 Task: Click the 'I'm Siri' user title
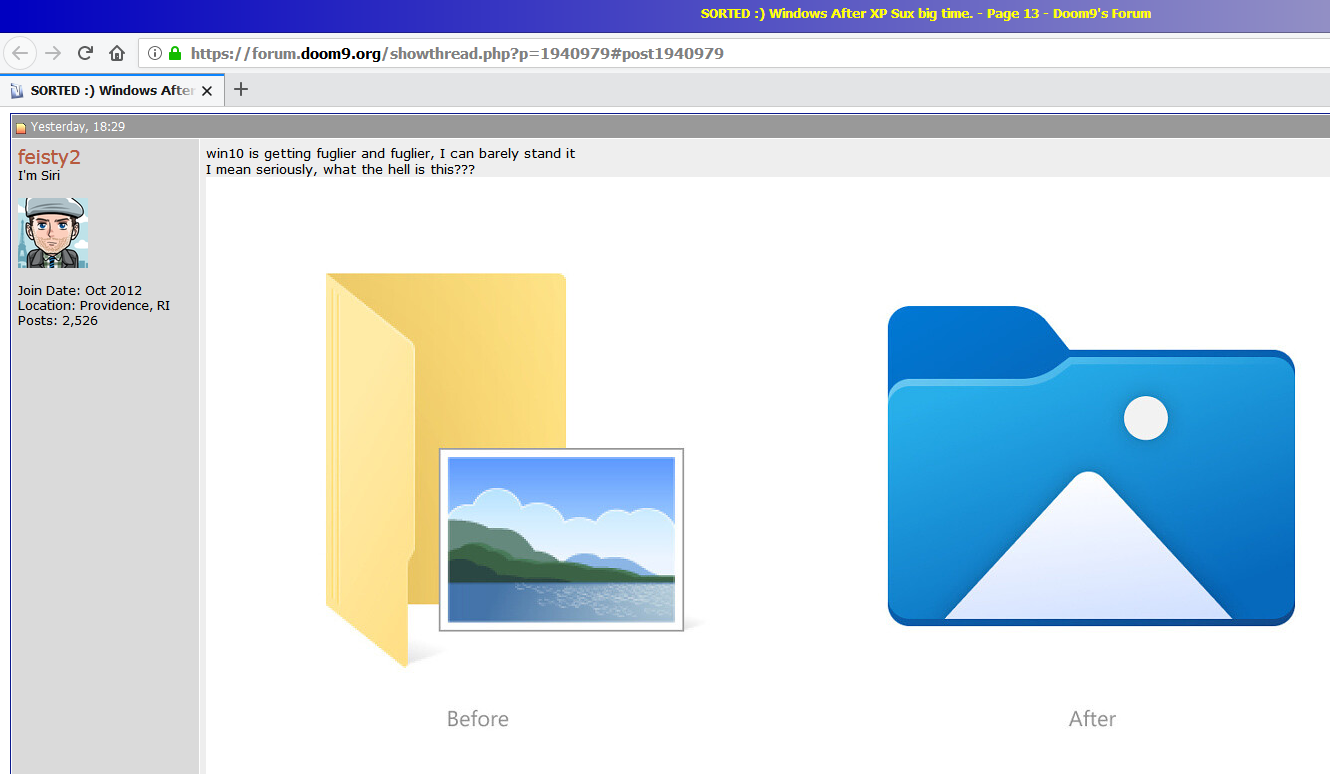coord(39,176)
